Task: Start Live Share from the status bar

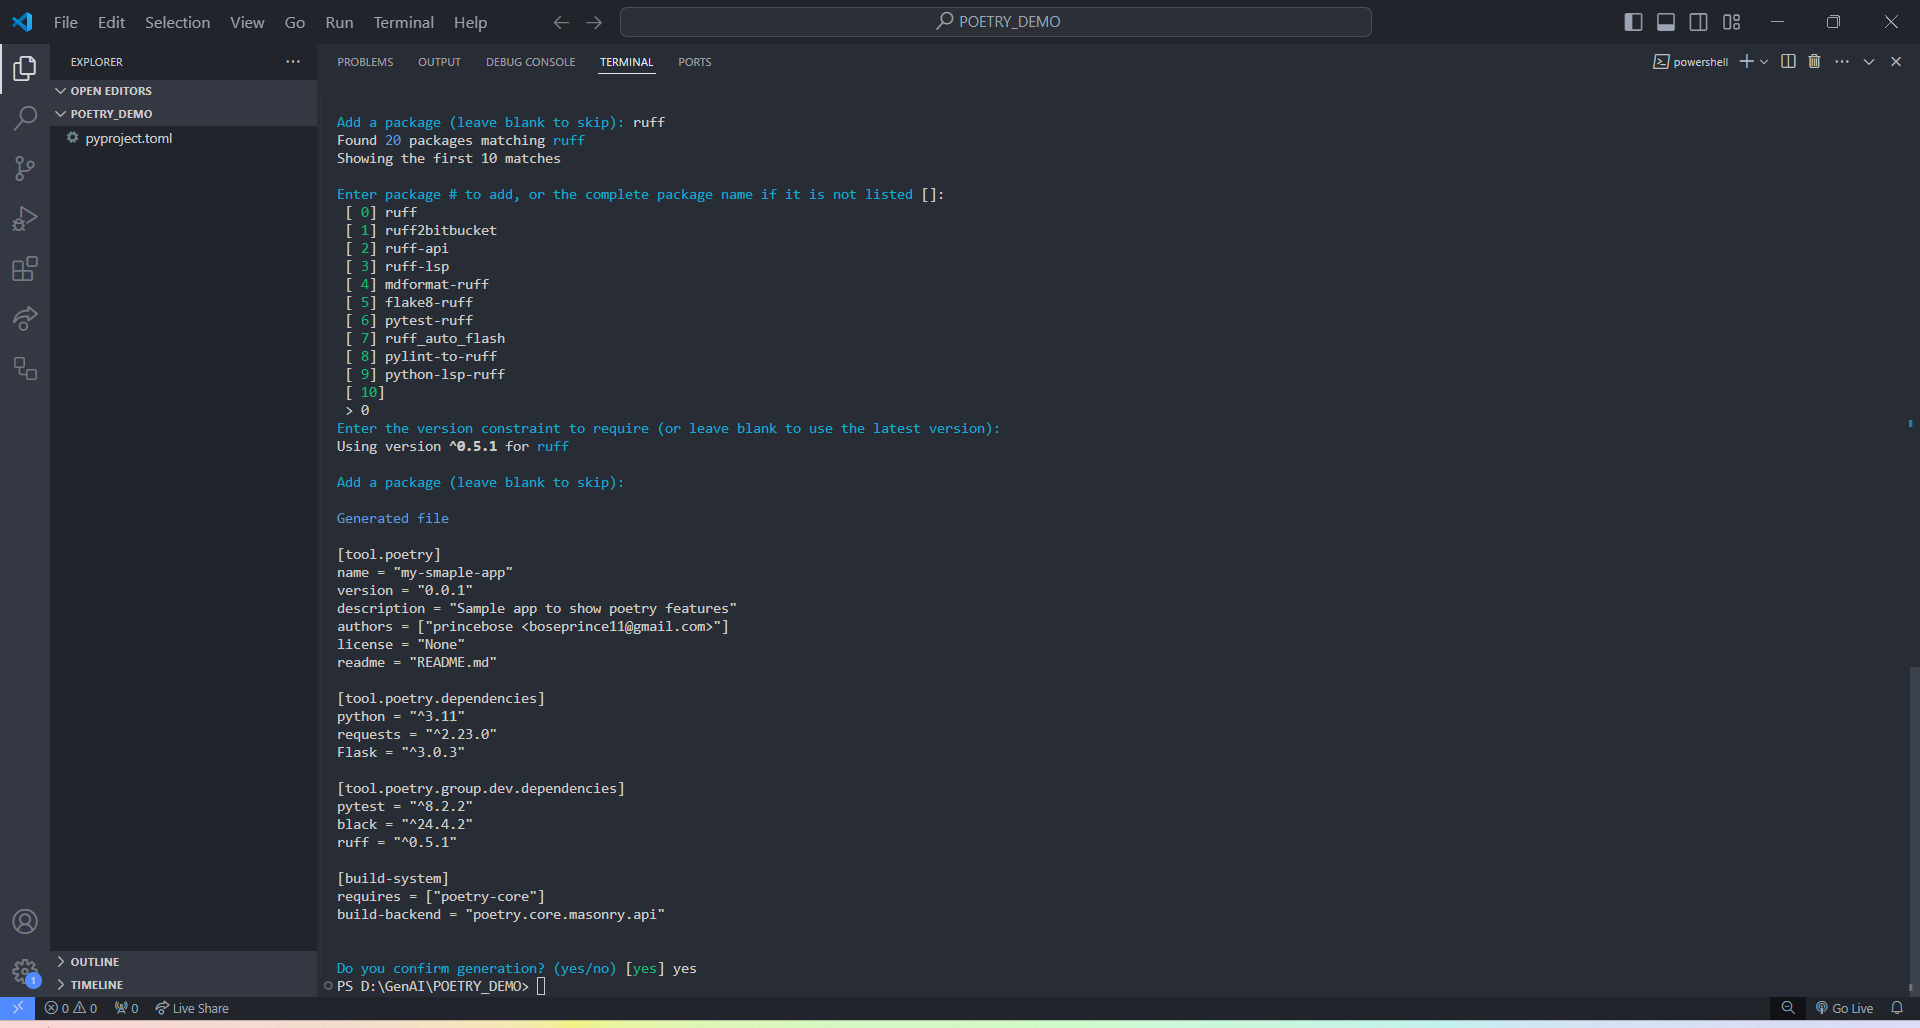Action: (x=192, y=1008)
